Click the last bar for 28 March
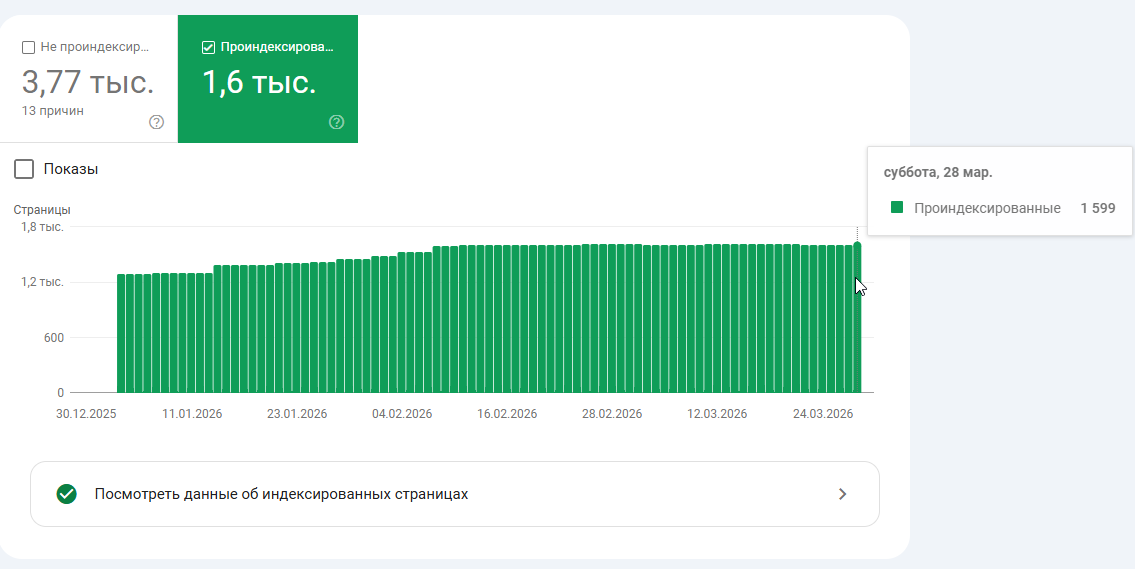The image size is (1135, 569). 857,317
